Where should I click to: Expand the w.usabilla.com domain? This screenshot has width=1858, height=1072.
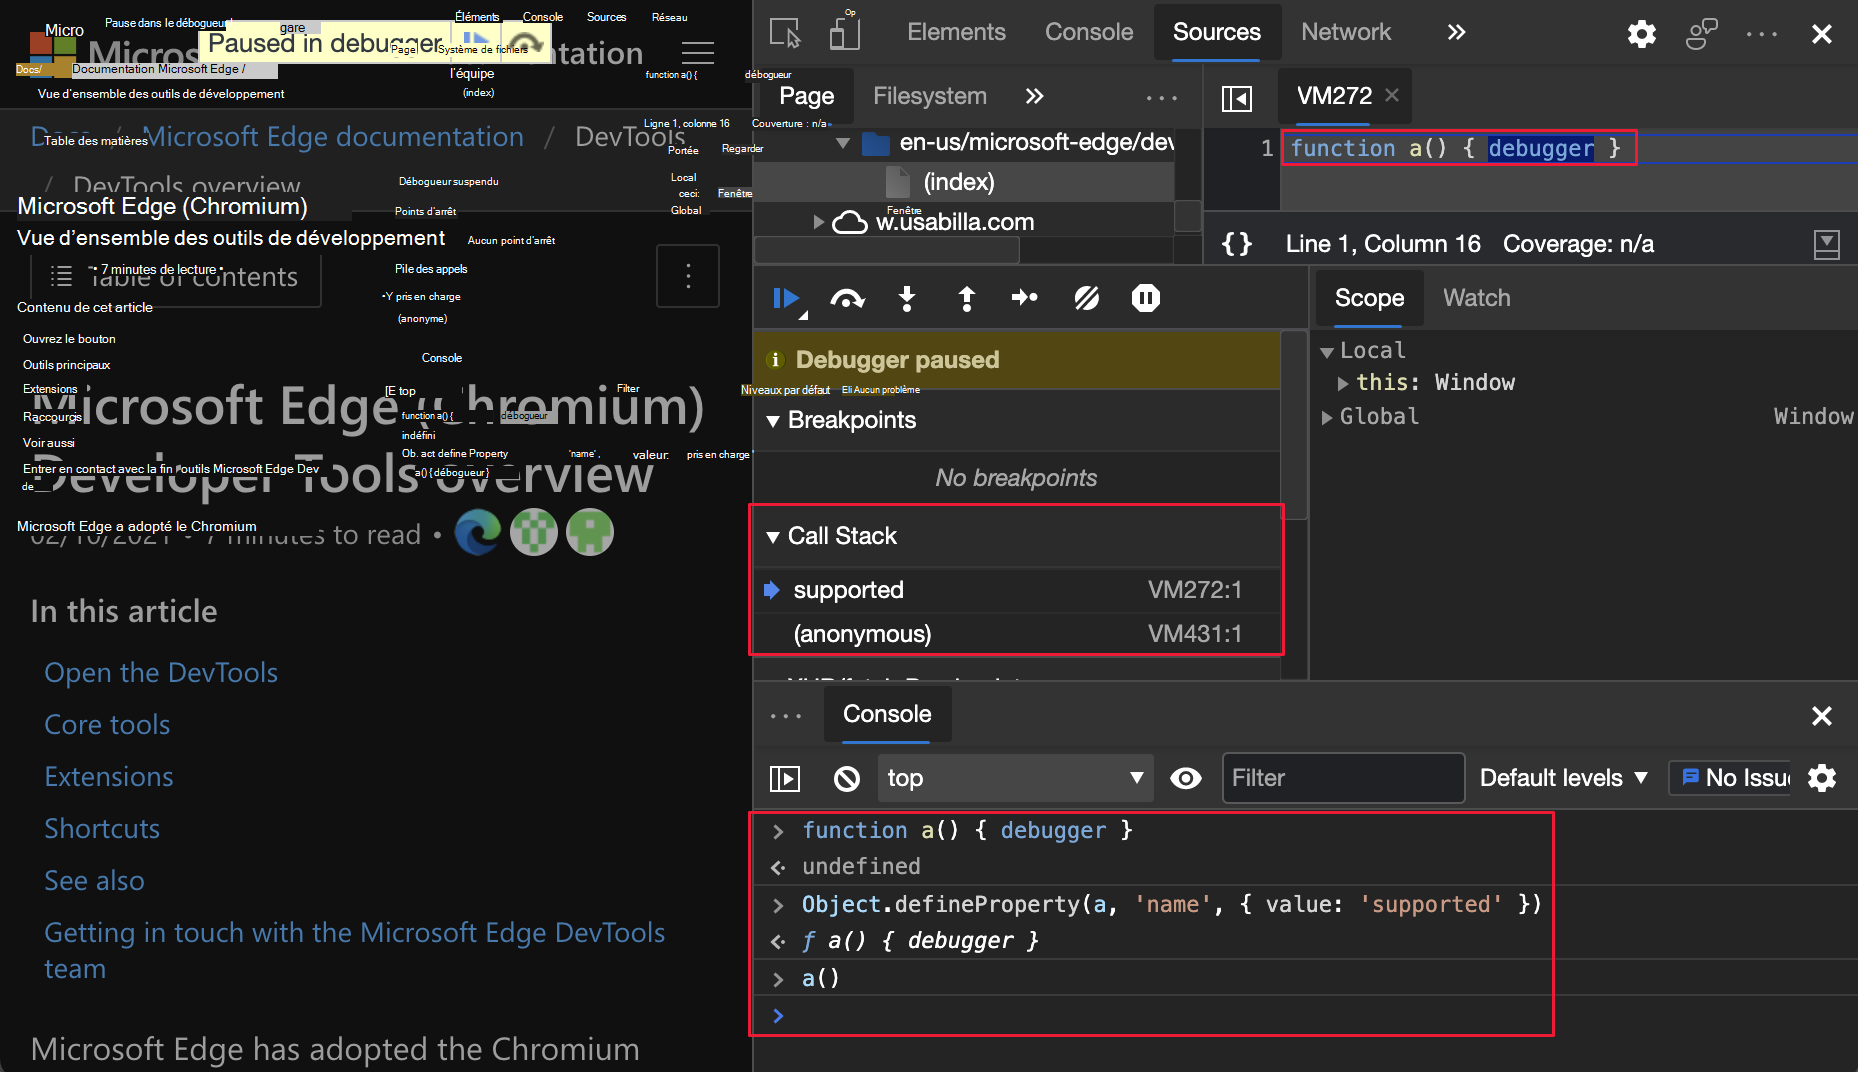pos(819,222)
